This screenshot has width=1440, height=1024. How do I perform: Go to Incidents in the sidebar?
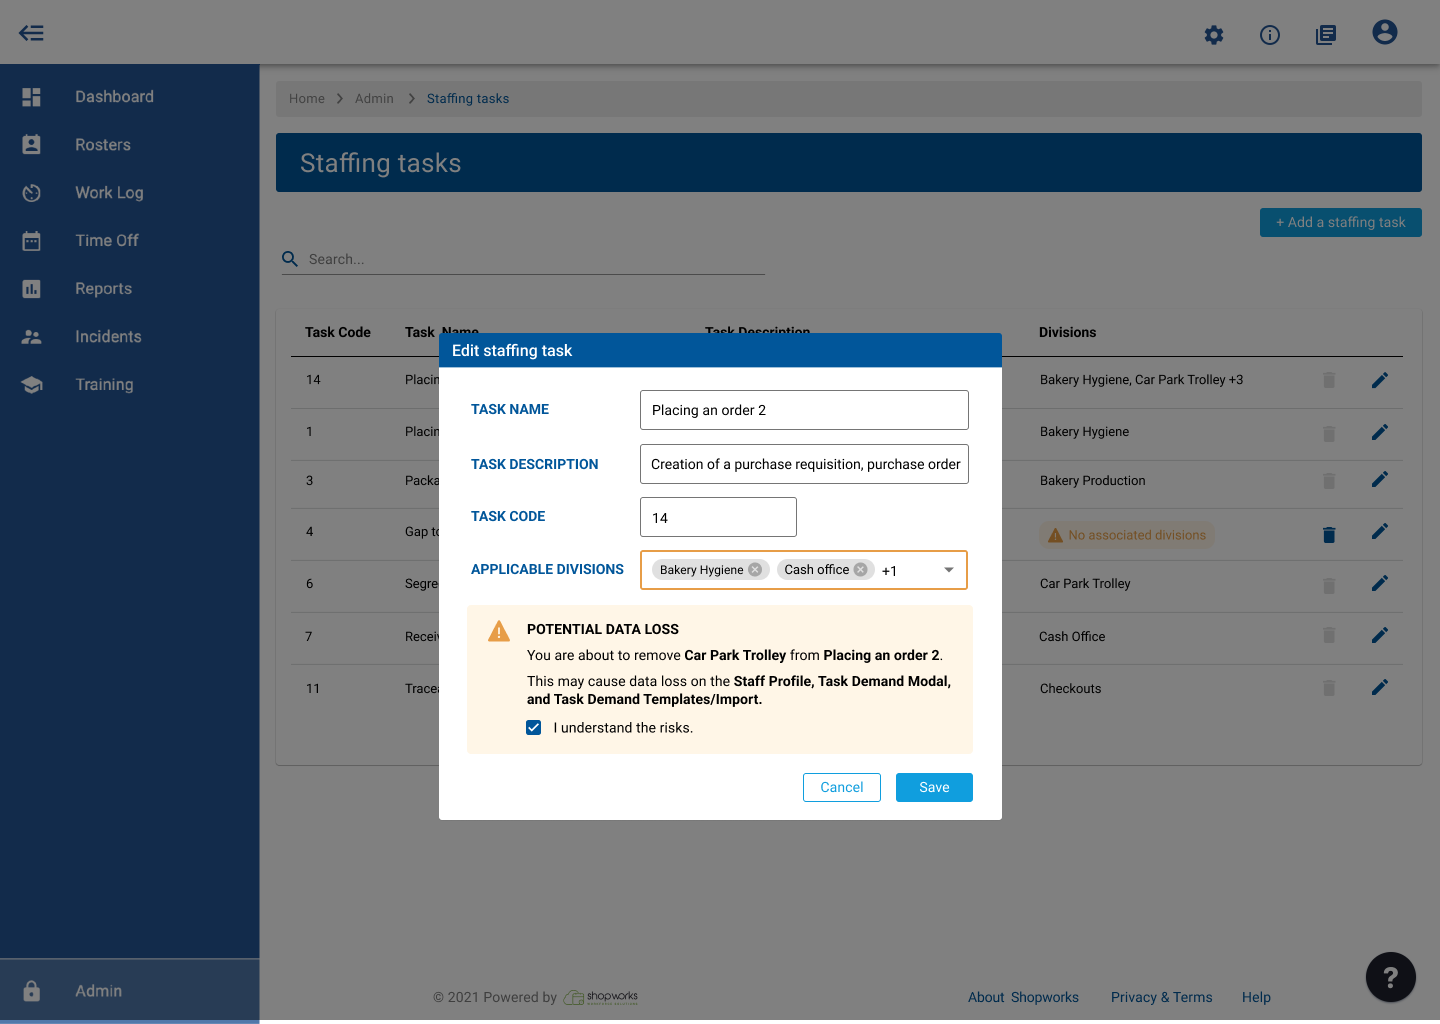pyautogui.click(x=108, y=337)
